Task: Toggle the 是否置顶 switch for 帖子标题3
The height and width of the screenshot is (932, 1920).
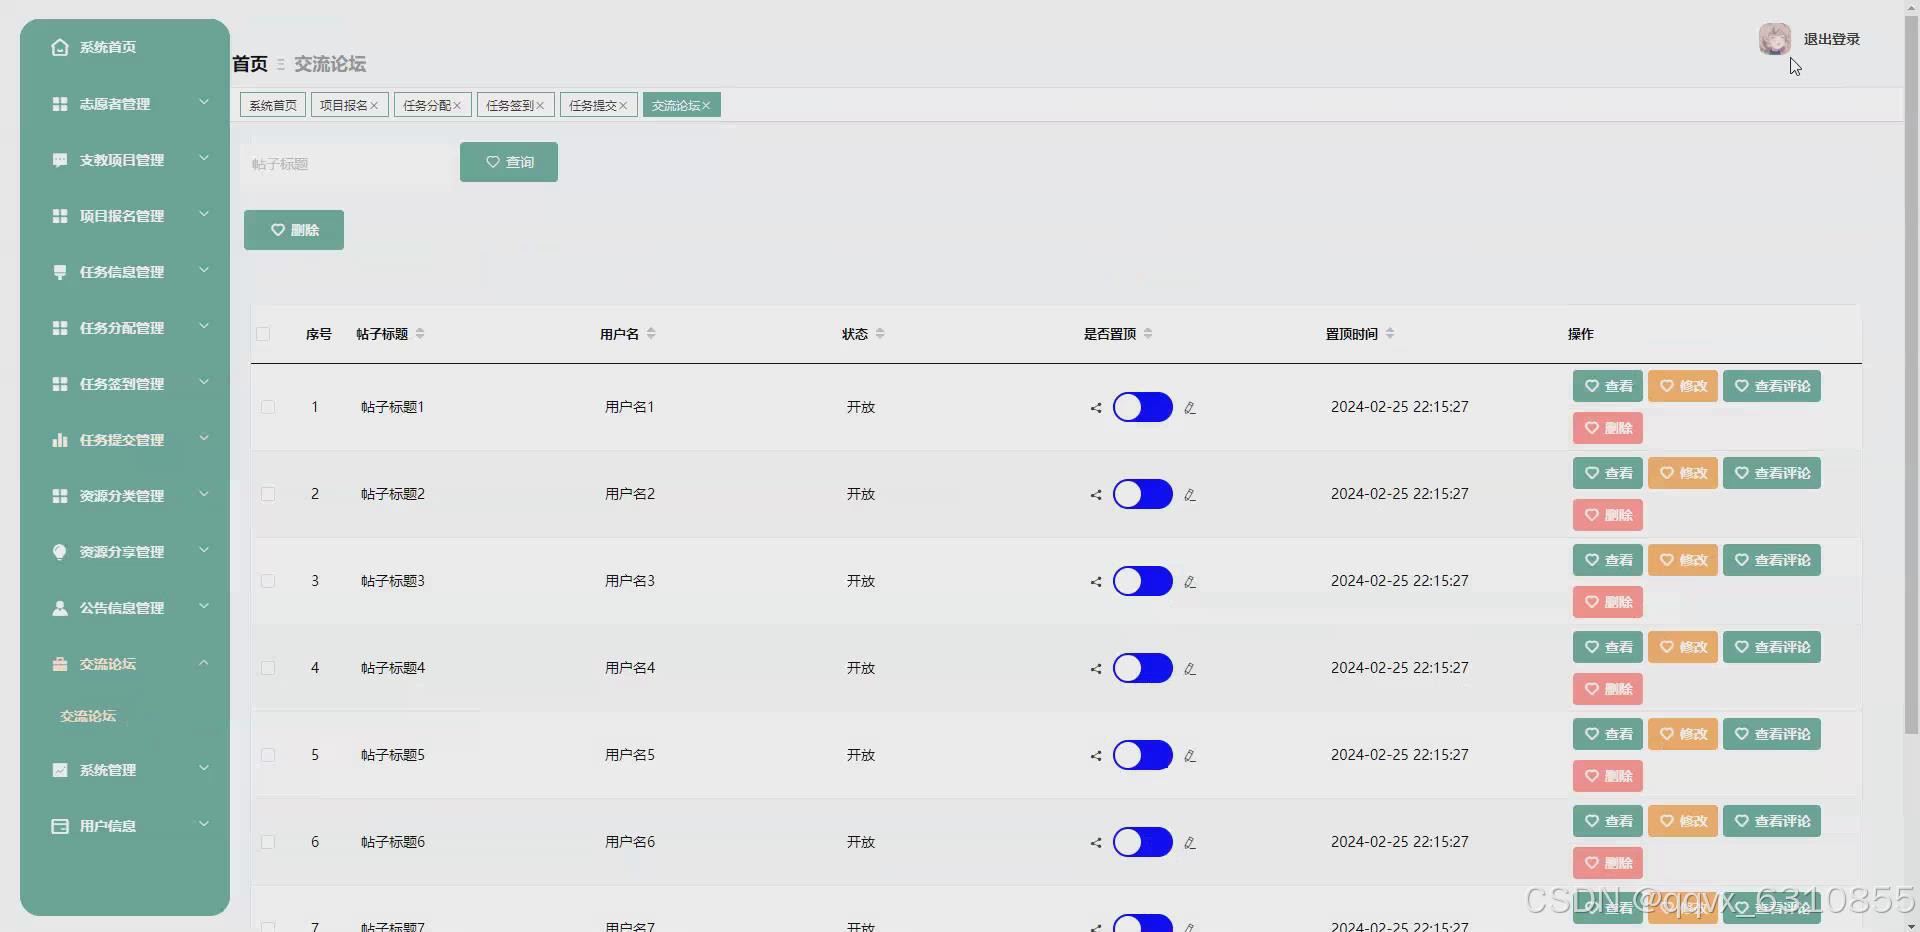Action: (x=1143, y=581)
